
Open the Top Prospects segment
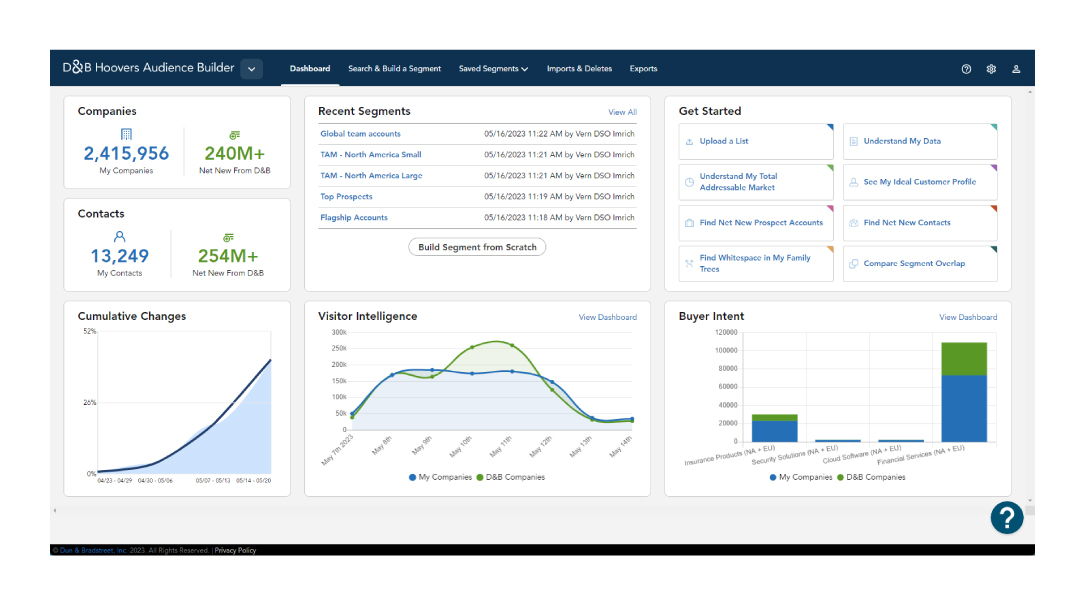pyautogui.click(x=346, y=197)
